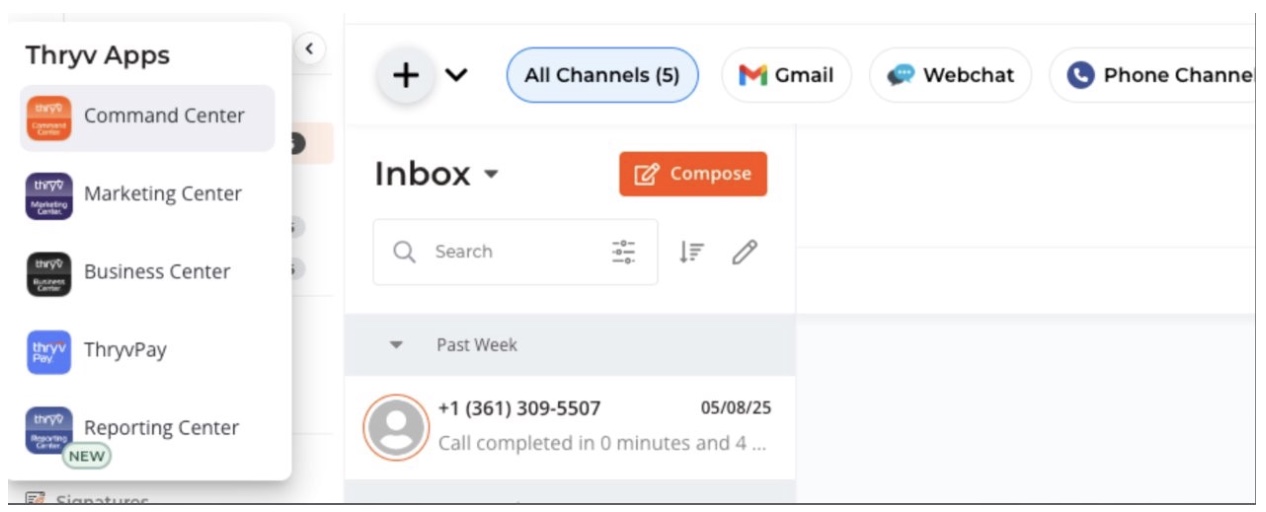The width and height of the screenshot is (1266, 512).
Task: Expand the dropdown arrow beside plus
Action: click(456, 75)
